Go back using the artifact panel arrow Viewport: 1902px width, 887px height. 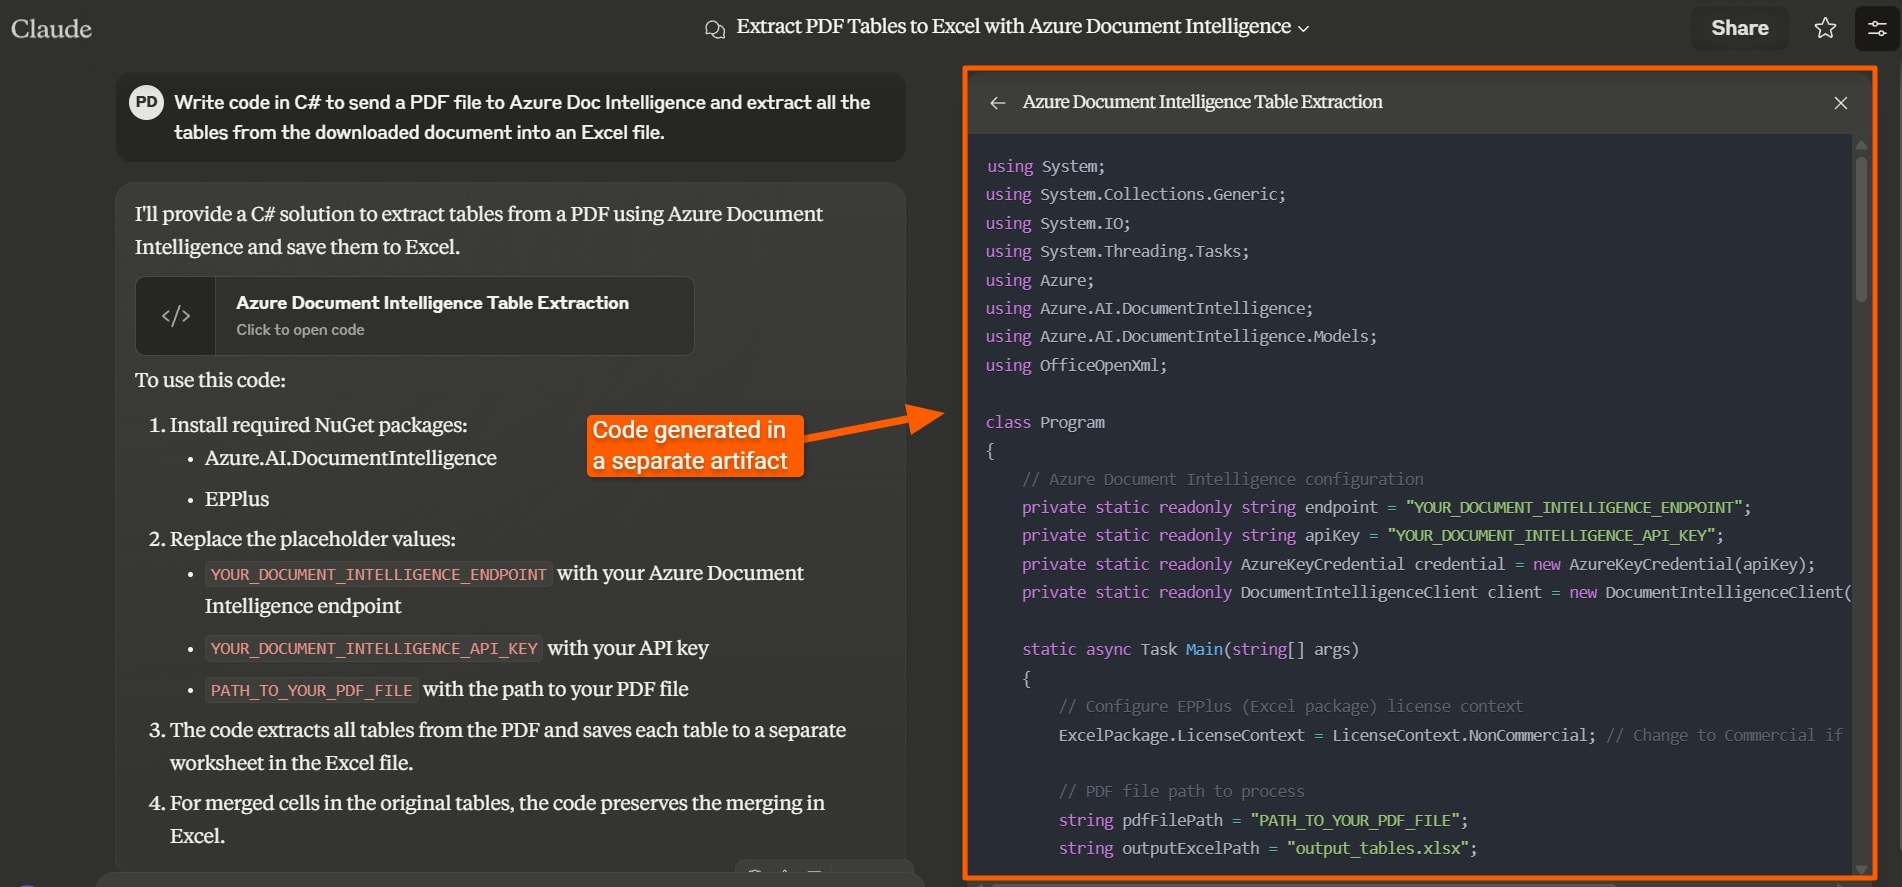tap(997, 103)
